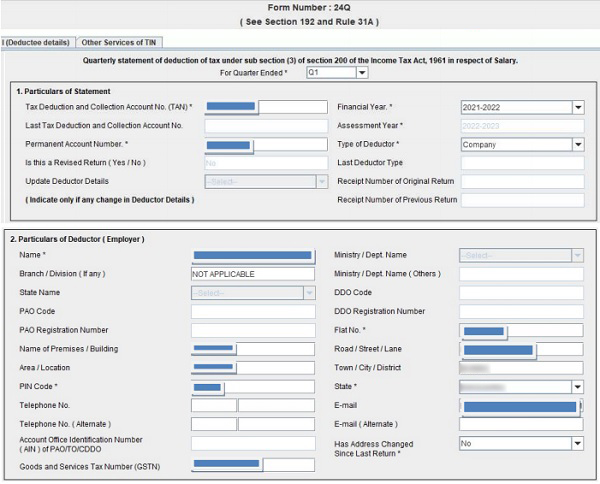The height and width of the screenshot is (484, 600).
Task: Click the Ministry / Dept. Name (Others) field
Action: point(521,274)
